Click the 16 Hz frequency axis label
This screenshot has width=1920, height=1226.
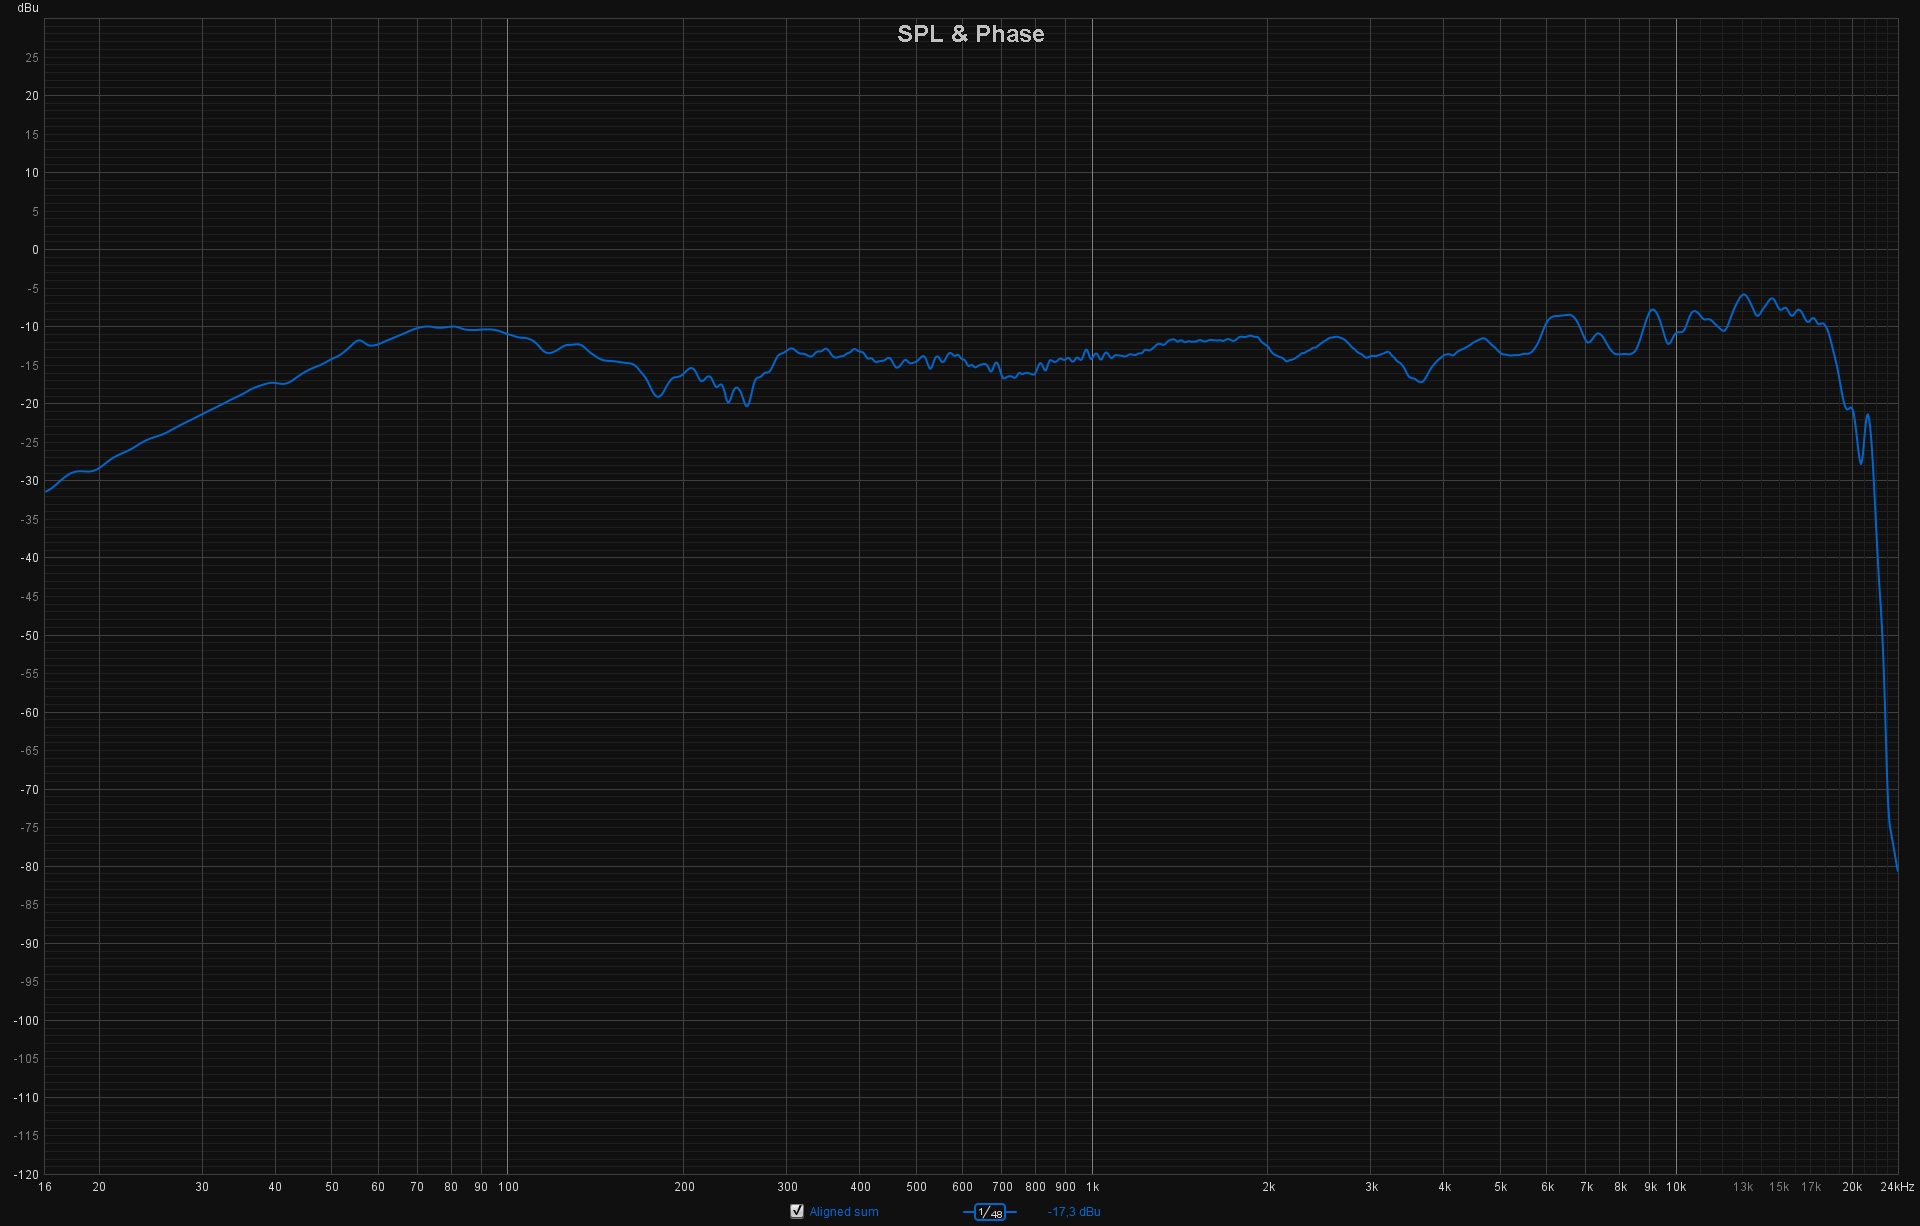click(x=44, y=1187)
